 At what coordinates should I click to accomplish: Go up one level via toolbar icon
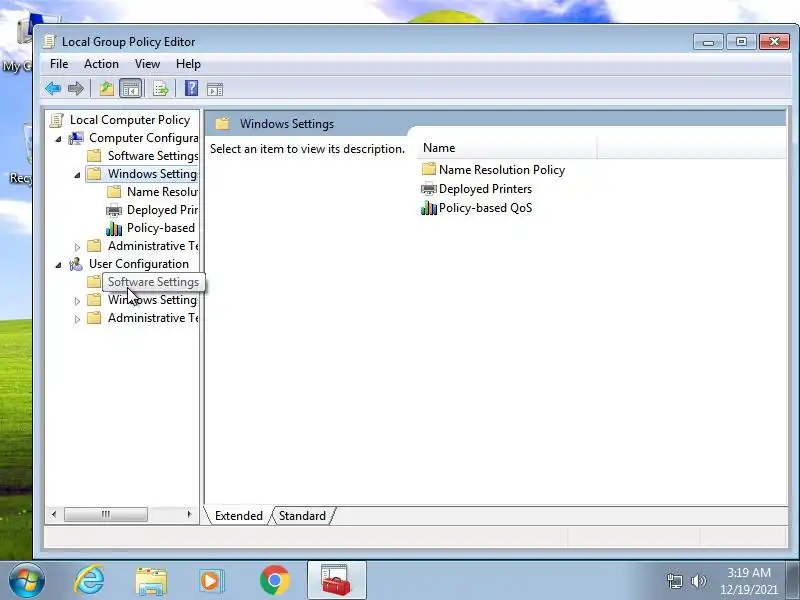[x=106, y=89]
